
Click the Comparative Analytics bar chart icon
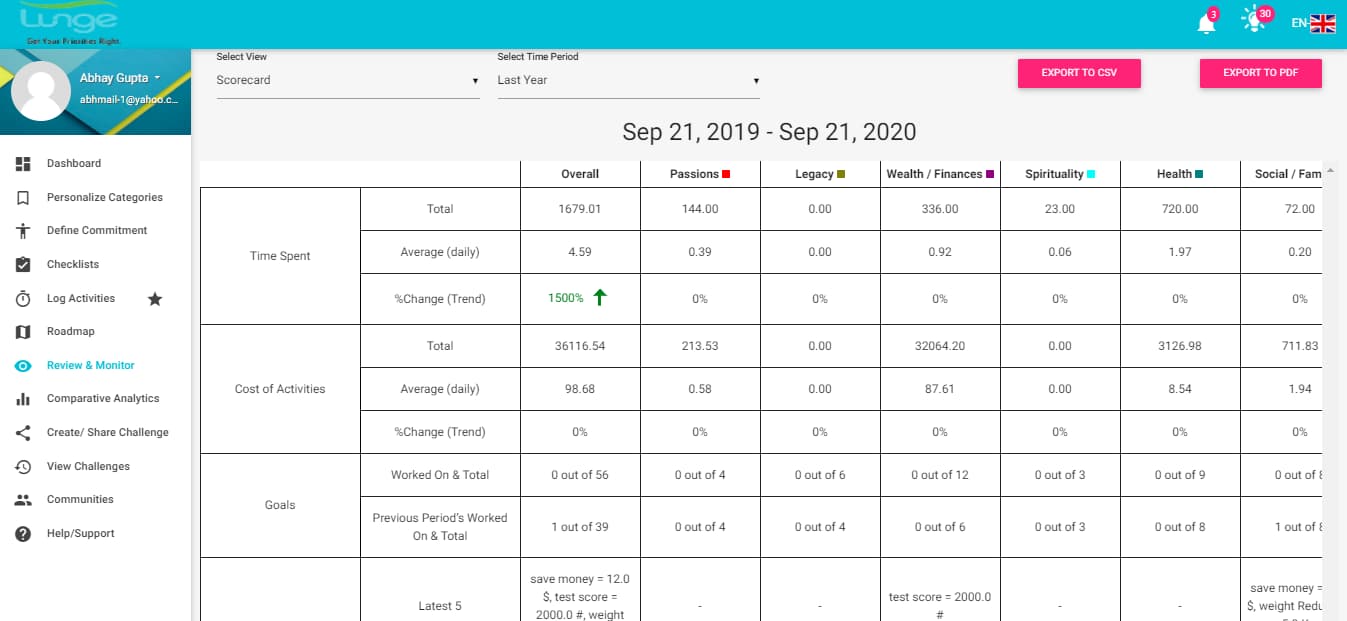(24, 399)
